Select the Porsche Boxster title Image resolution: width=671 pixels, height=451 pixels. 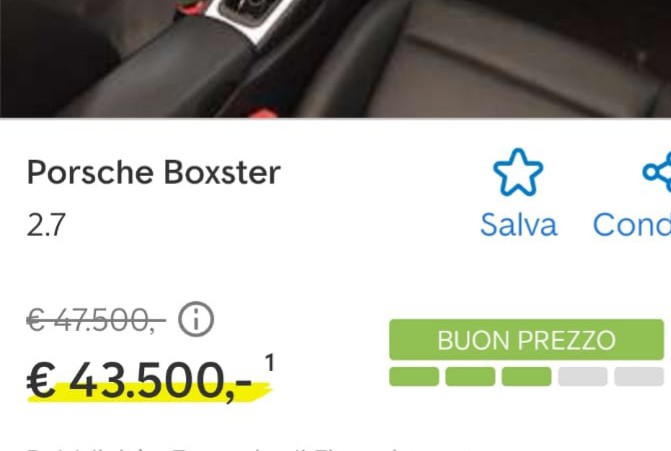[x=154, y=172]
